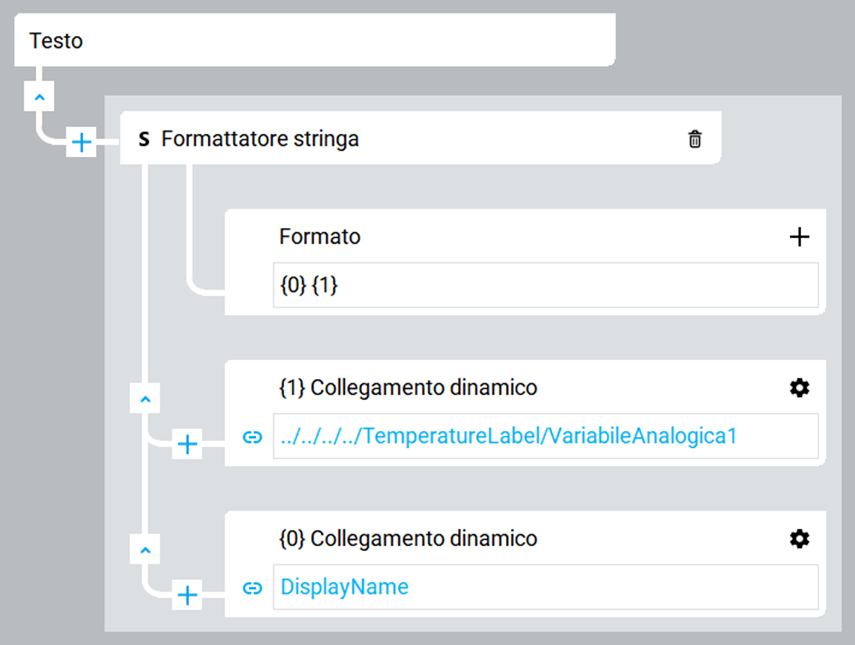
Task: Add a placeholder using the Formato plus icon
Action: [799, 237]
